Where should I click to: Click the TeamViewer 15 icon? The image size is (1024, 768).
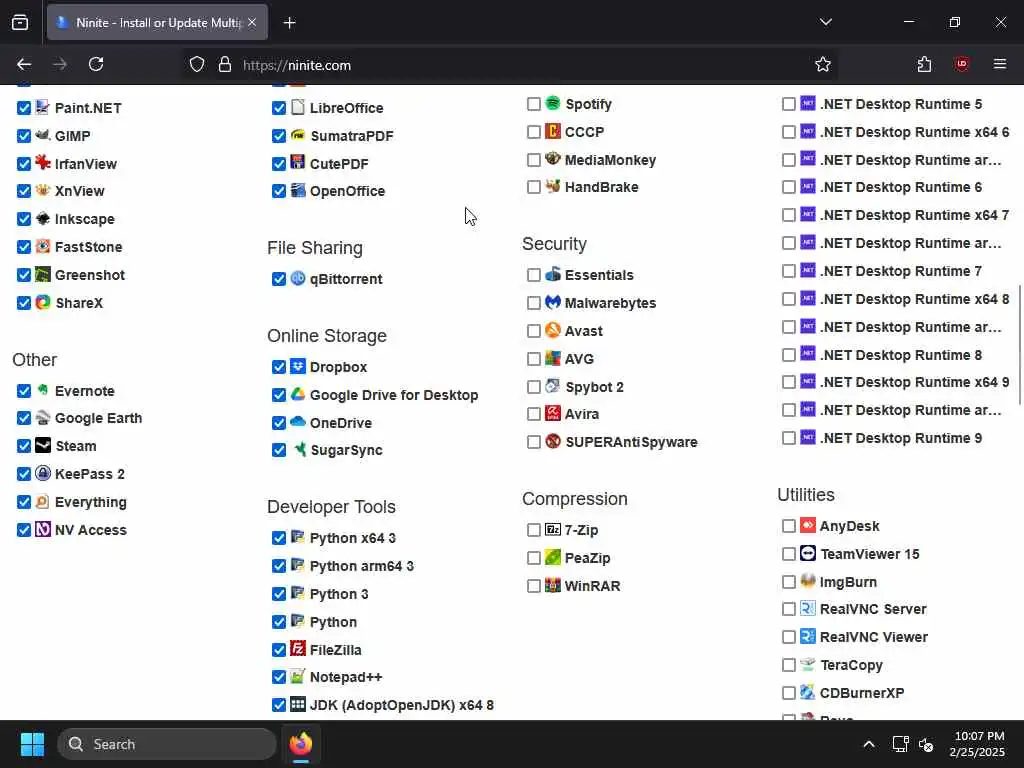point(808,553)
